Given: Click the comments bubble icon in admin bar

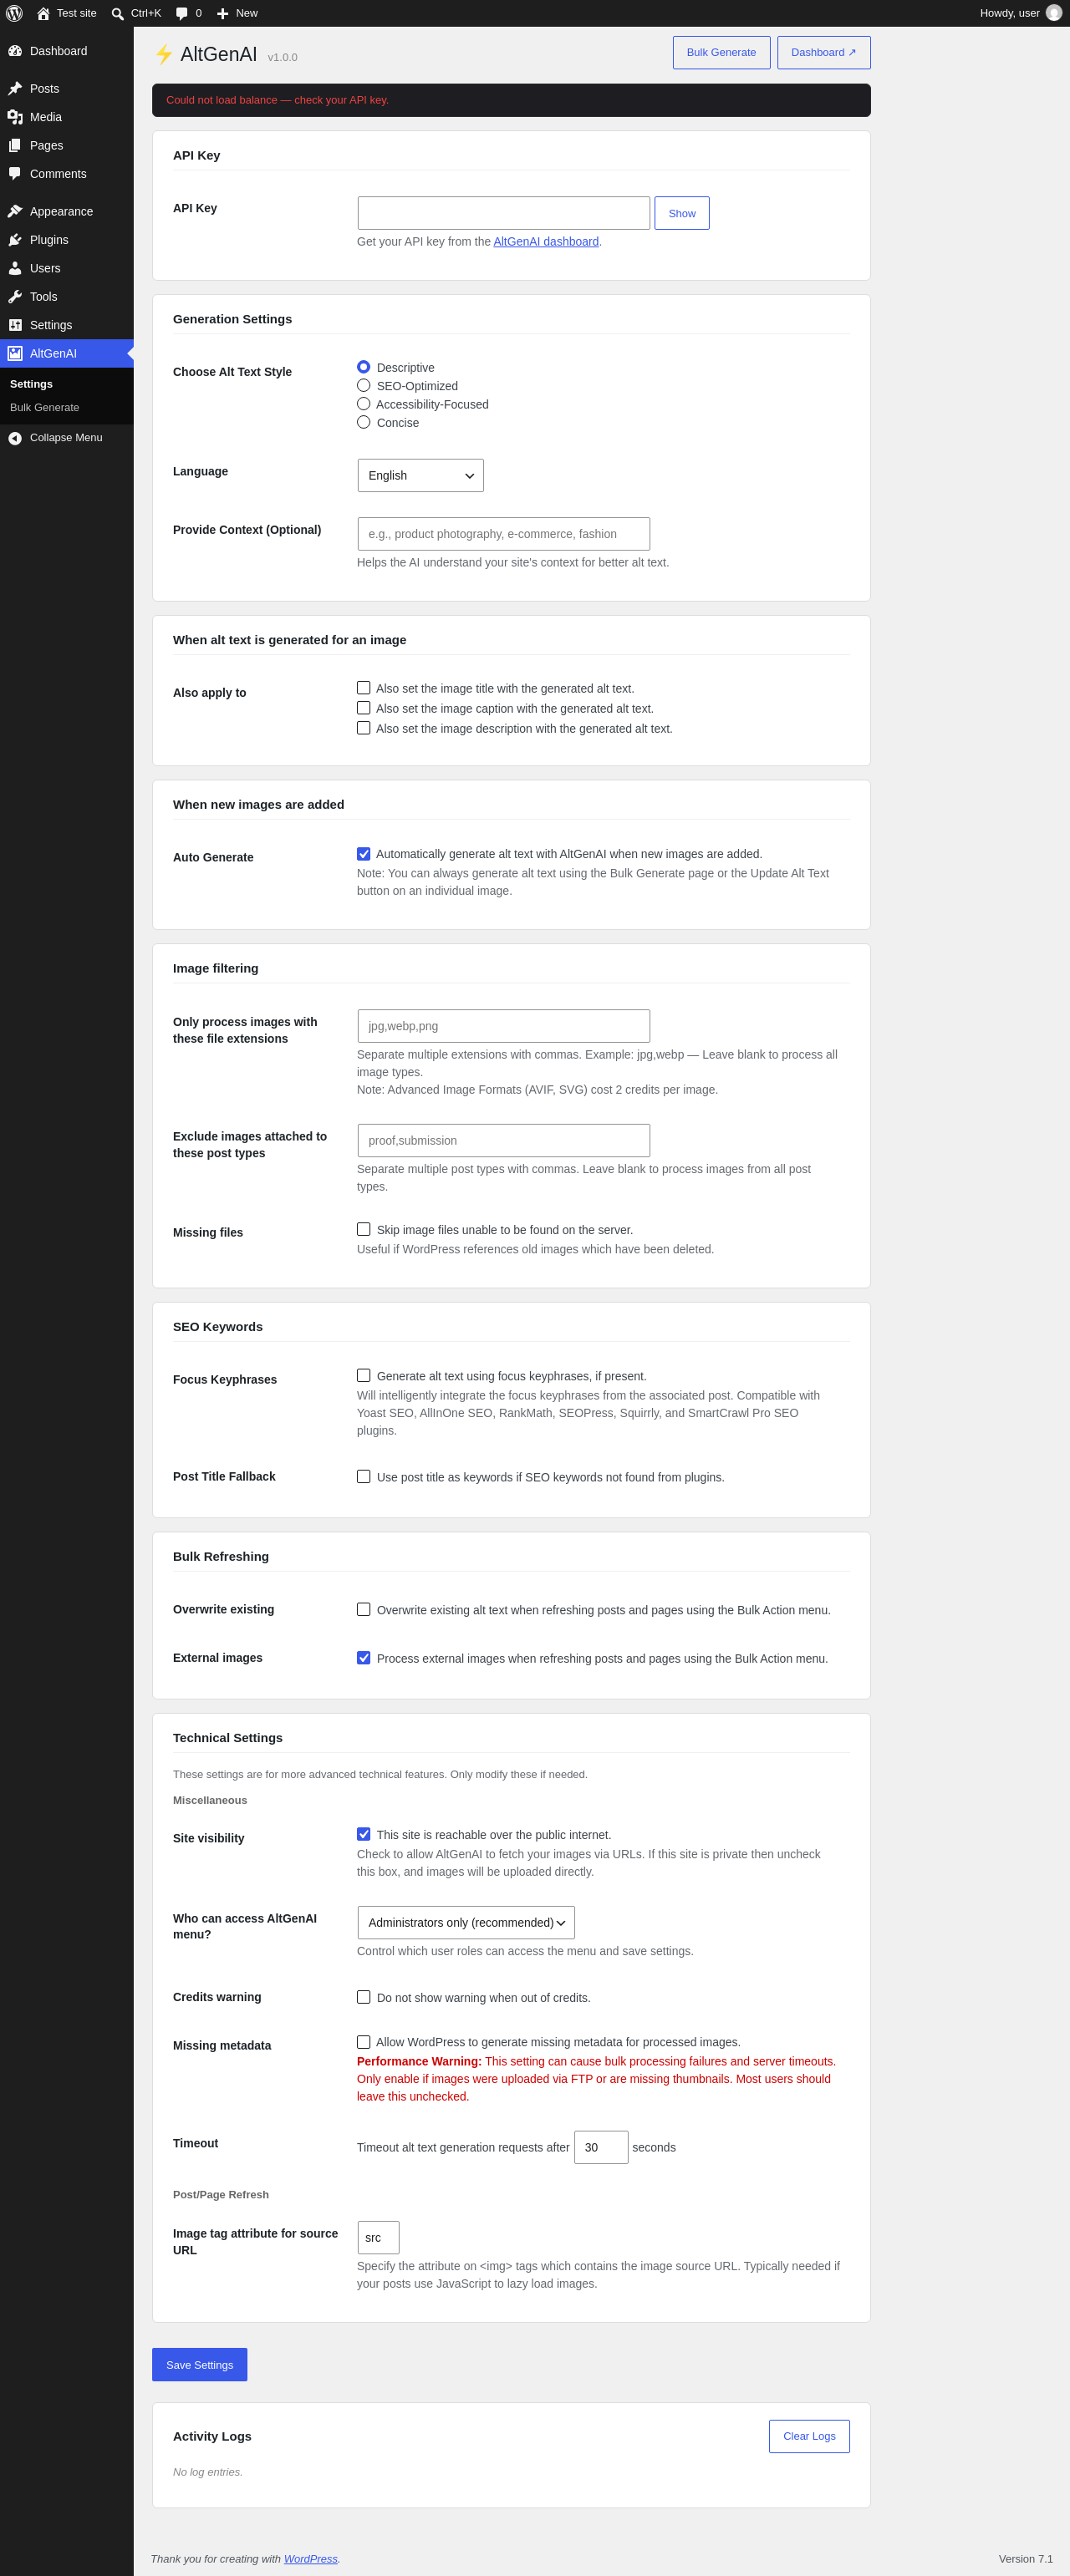Looking at the screenshot, I should click(x=181, y=13).
